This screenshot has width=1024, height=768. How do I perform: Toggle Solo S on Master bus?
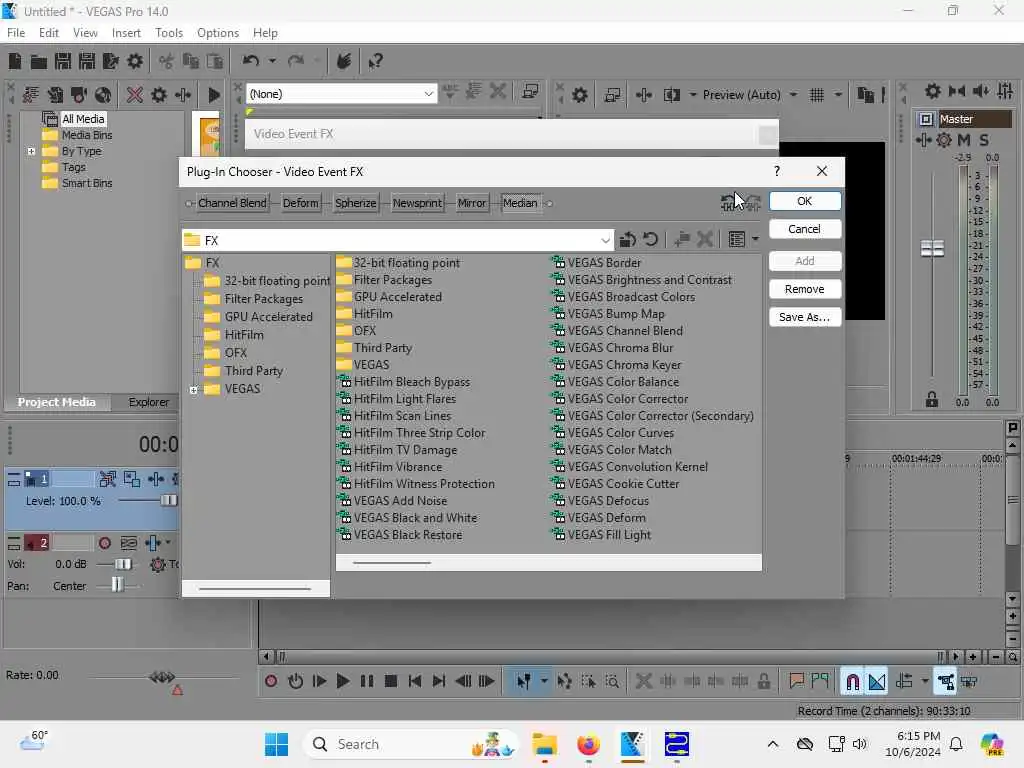pos(984,140)
